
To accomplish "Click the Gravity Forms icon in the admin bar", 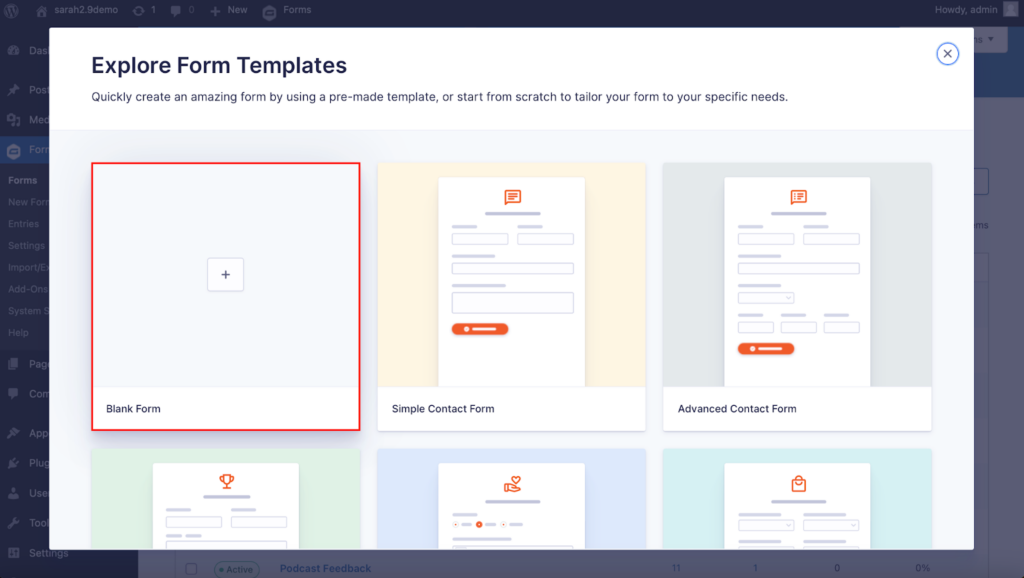I will click(269, 10).
